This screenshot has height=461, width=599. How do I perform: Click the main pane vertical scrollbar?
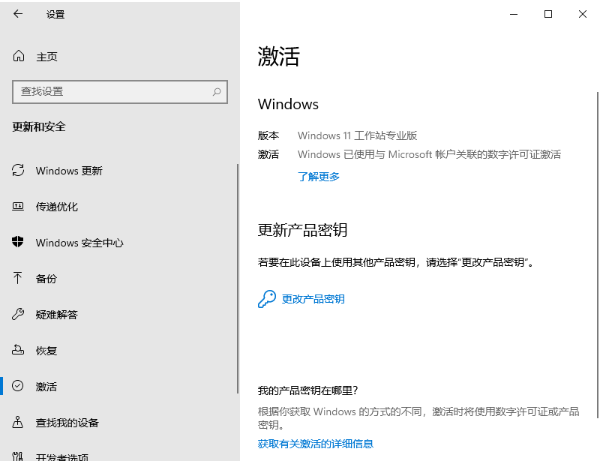click(x=597, y=255)
